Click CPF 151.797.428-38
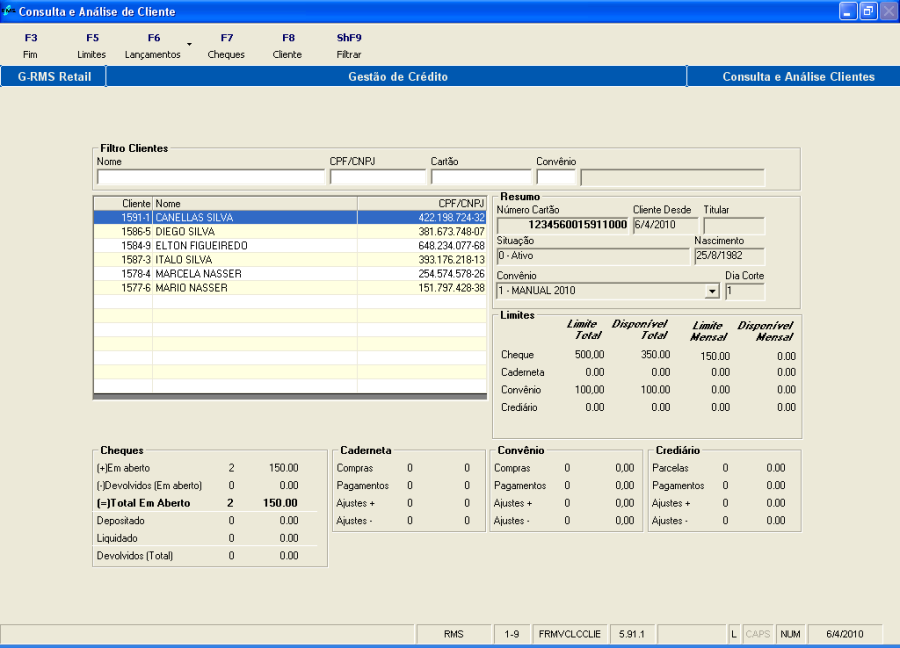The height and width of the screenshot is (648, 900). 451,288
